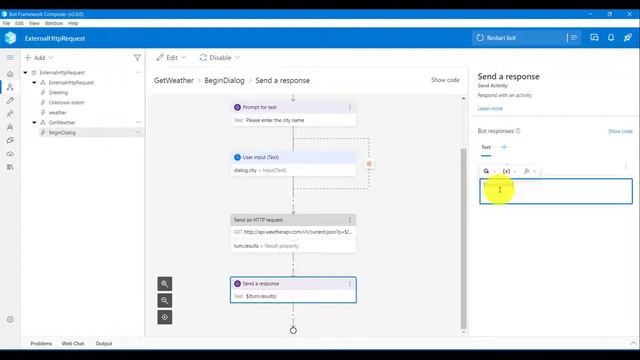Expand the hamburger navigation menu
This screenshot has width=640, height=360.
[x=10, y=58]
